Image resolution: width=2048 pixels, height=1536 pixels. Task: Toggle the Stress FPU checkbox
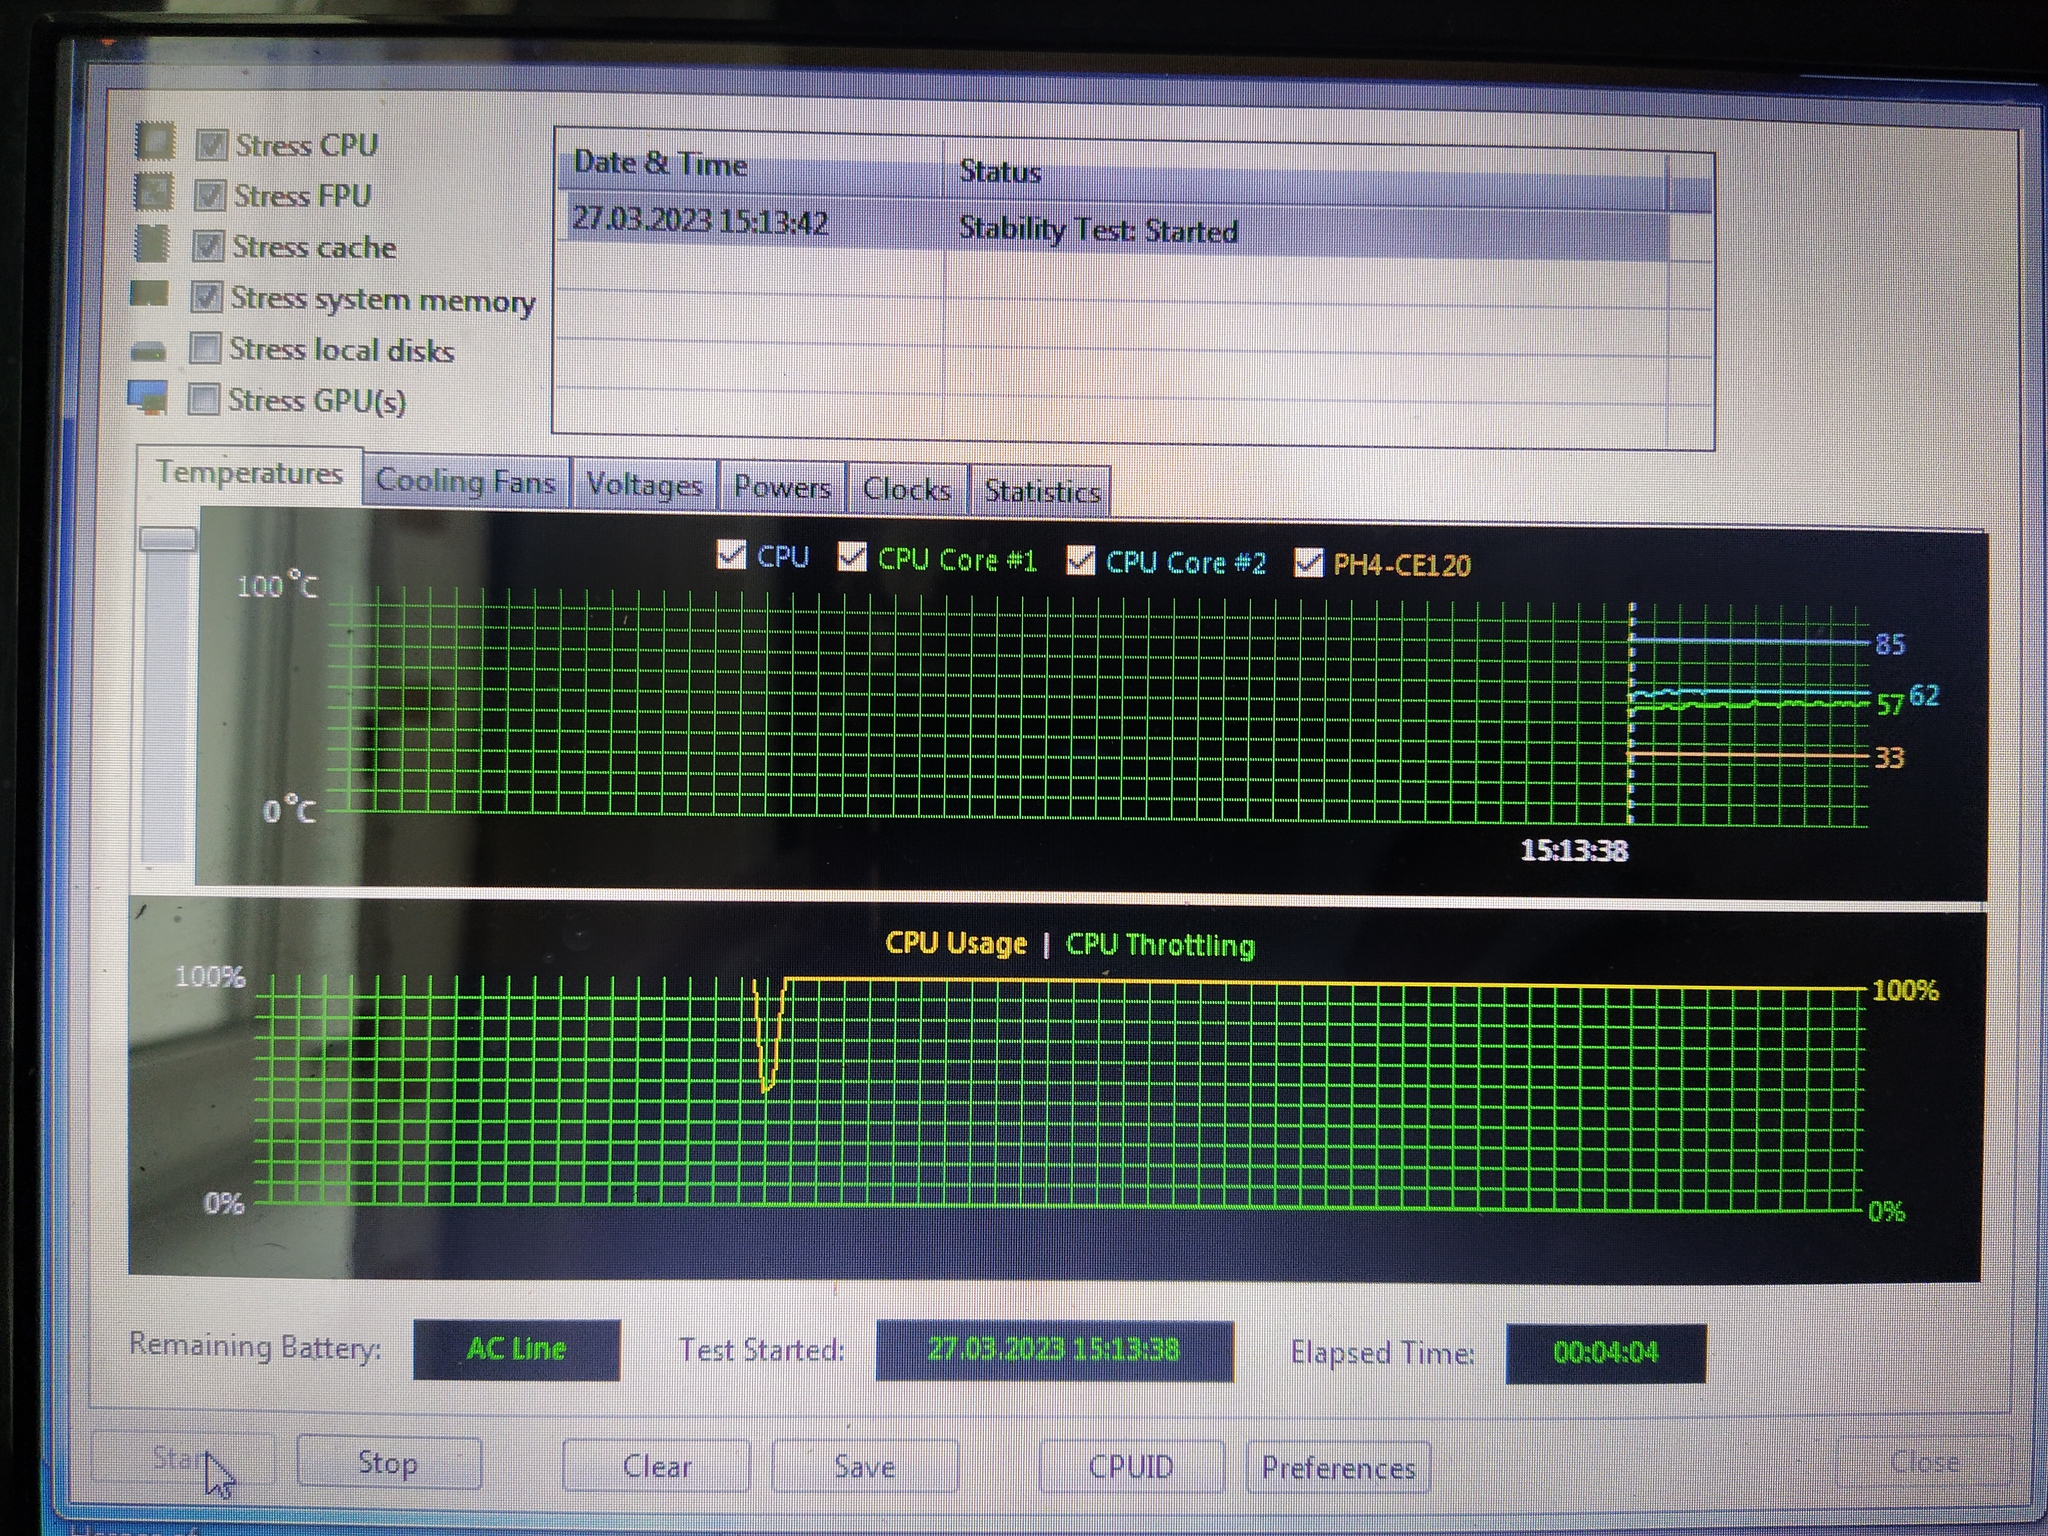[x=209, y=195]
